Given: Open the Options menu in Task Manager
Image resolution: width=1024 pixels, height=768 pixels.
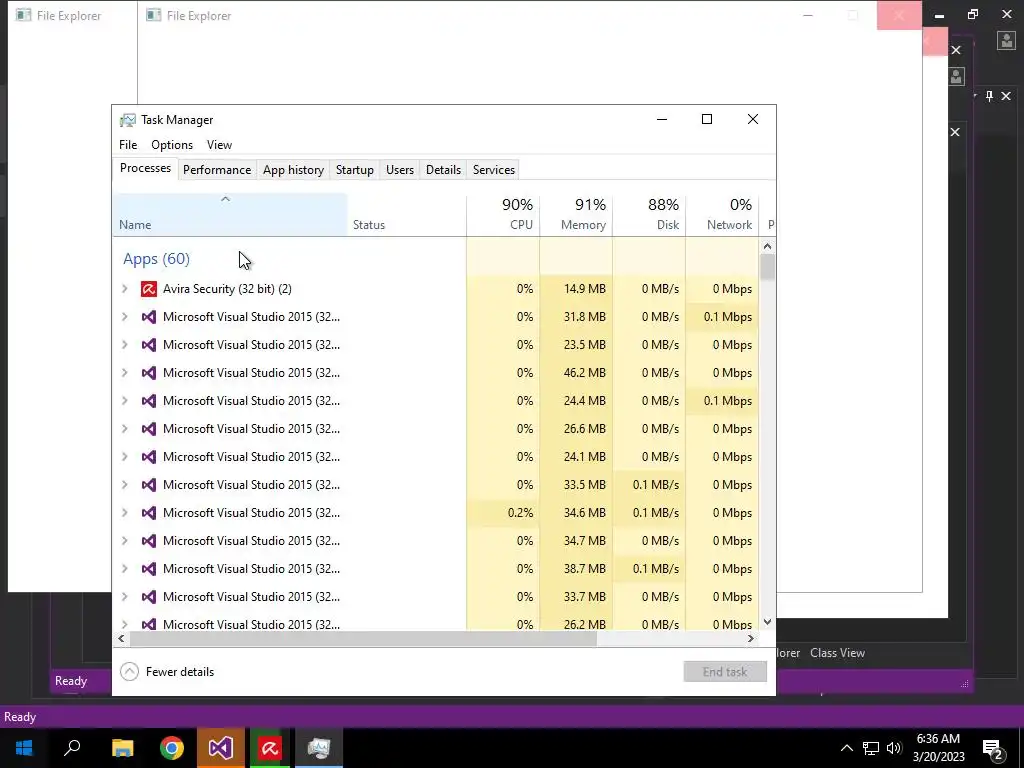Looking at the screenshot, I should click(x=172, y=145).
